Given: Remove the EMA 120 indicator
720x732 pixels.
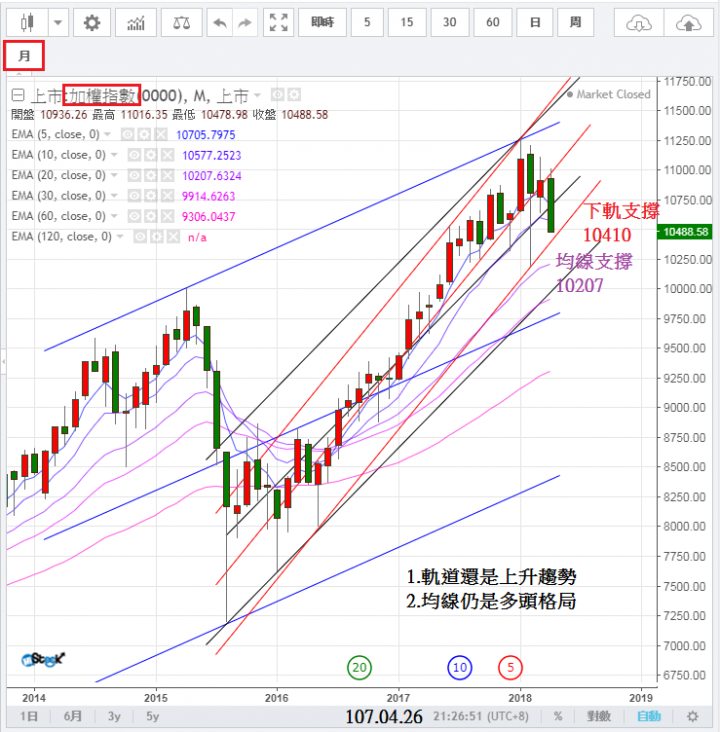Looking at the screenshot, I should click(174, 237).
